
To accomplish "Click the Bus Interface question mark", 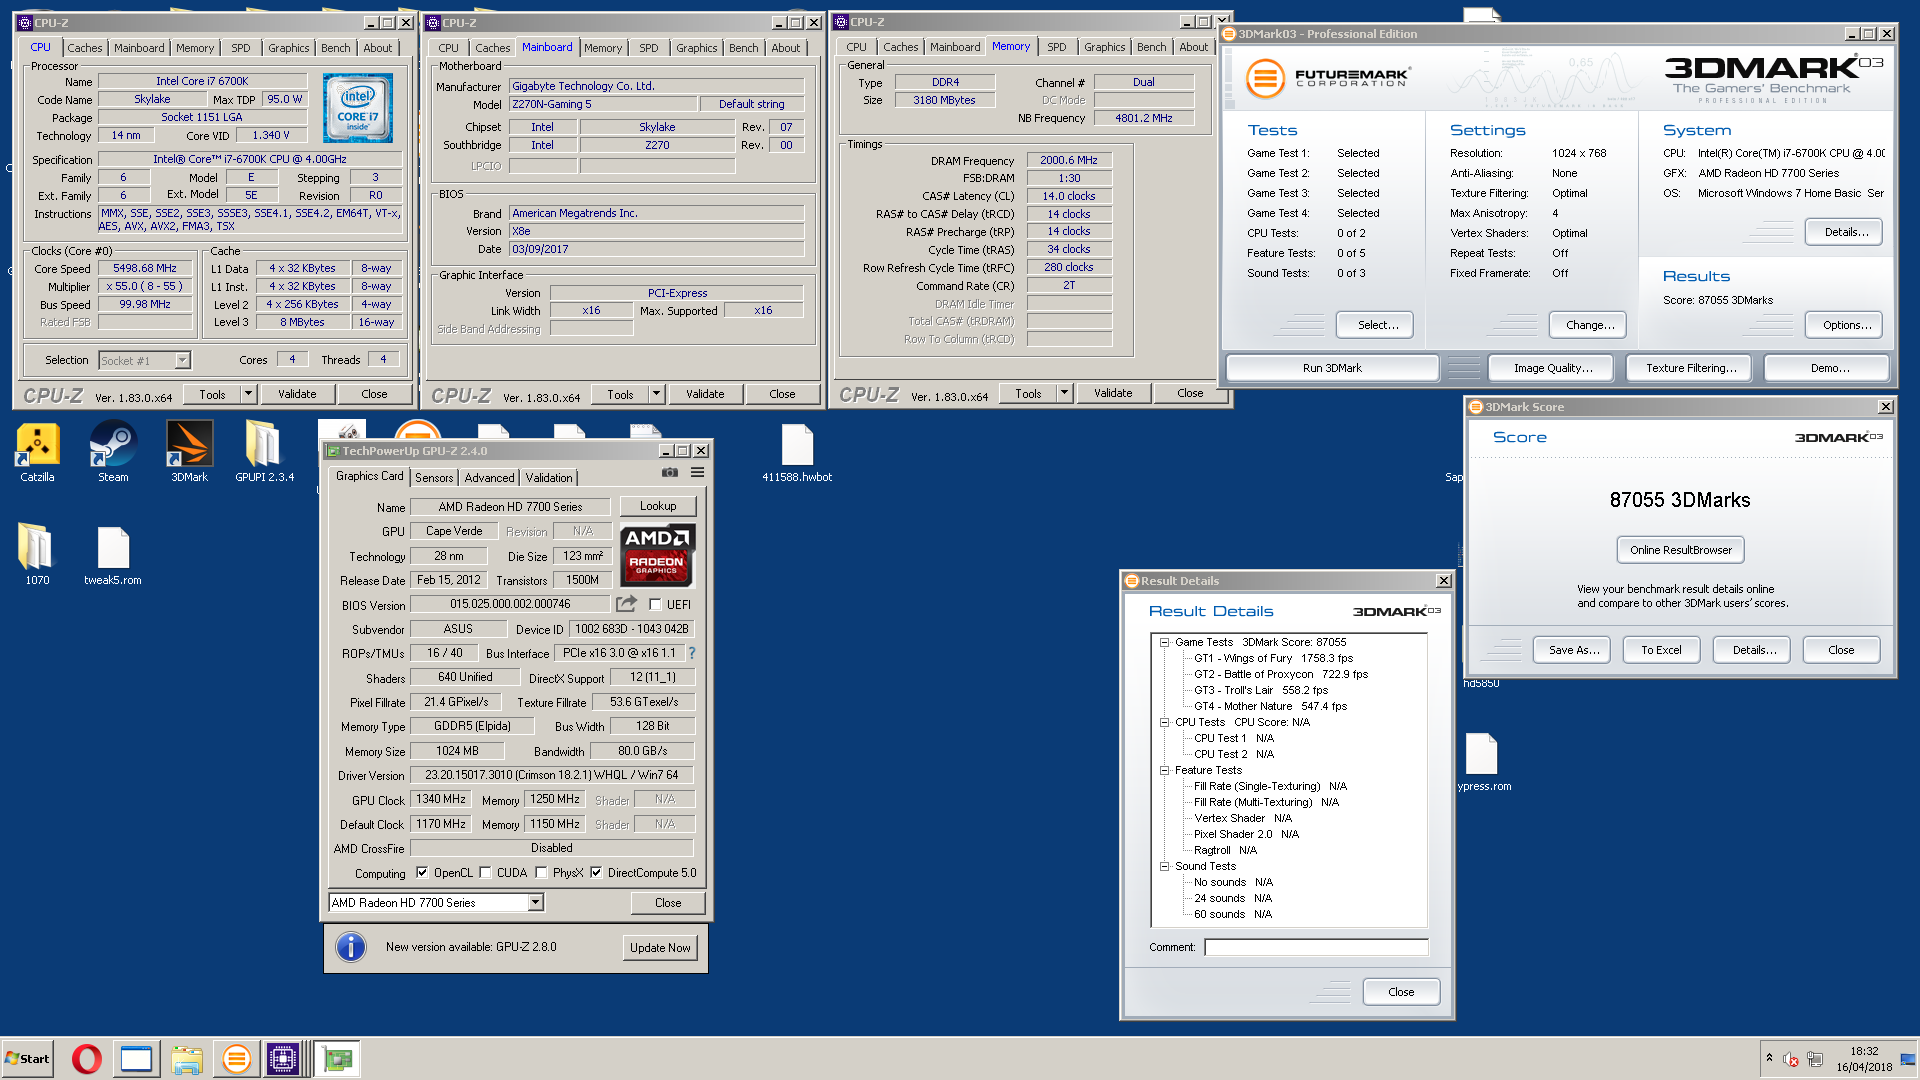I will click(x=691, y=653).
